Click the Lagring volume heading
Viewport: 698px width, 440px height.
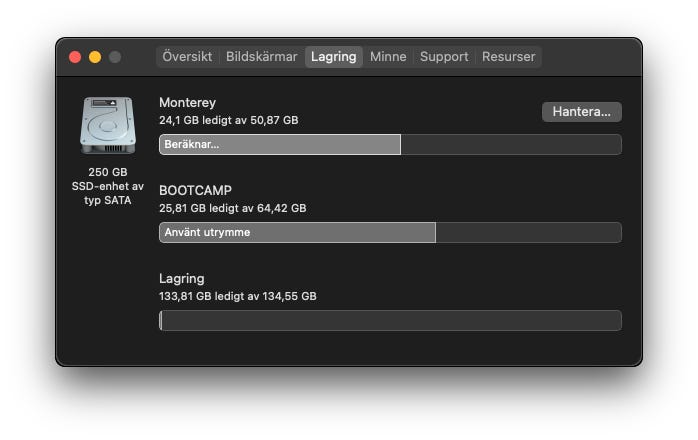(x=182, y=278)
